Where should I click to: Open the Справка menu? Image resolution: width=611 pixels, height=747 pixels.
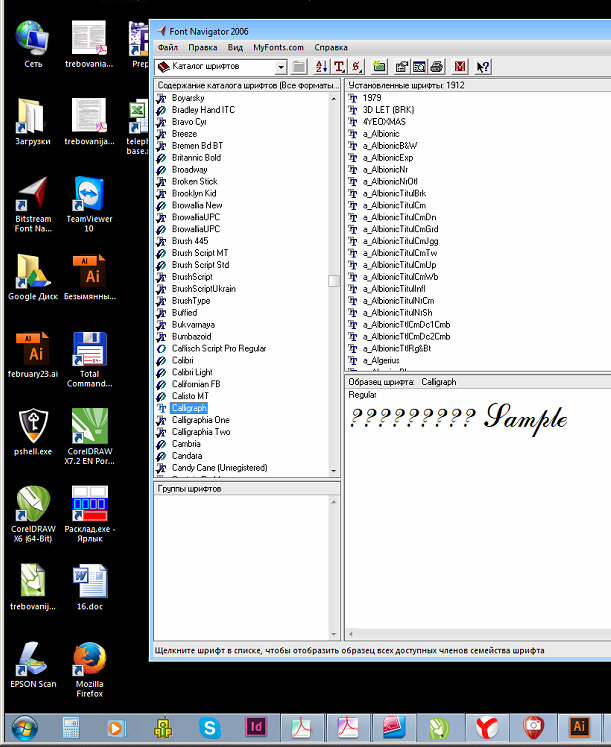(x=331, y=47)
